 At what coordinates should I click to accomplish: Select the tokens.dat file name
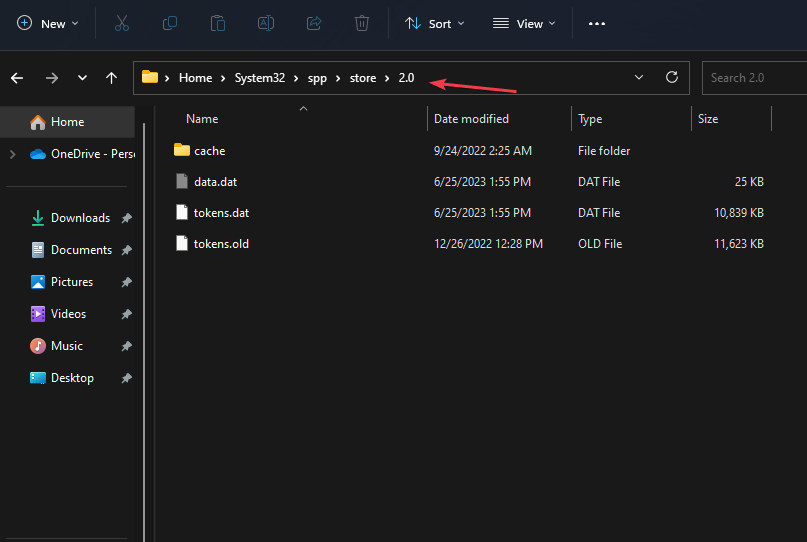tap(221, 213)
